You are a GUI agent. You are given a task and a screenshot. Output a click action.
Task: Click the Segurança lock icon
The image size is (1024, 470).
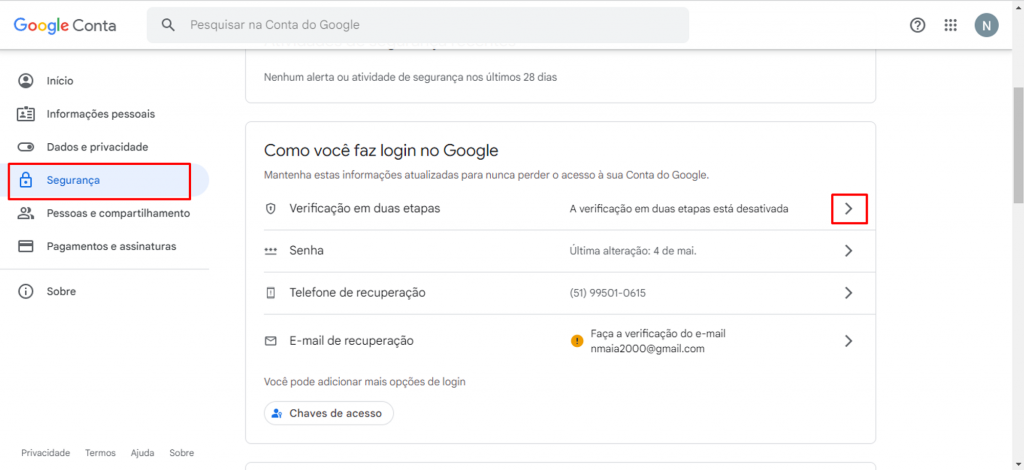(25, 180)
